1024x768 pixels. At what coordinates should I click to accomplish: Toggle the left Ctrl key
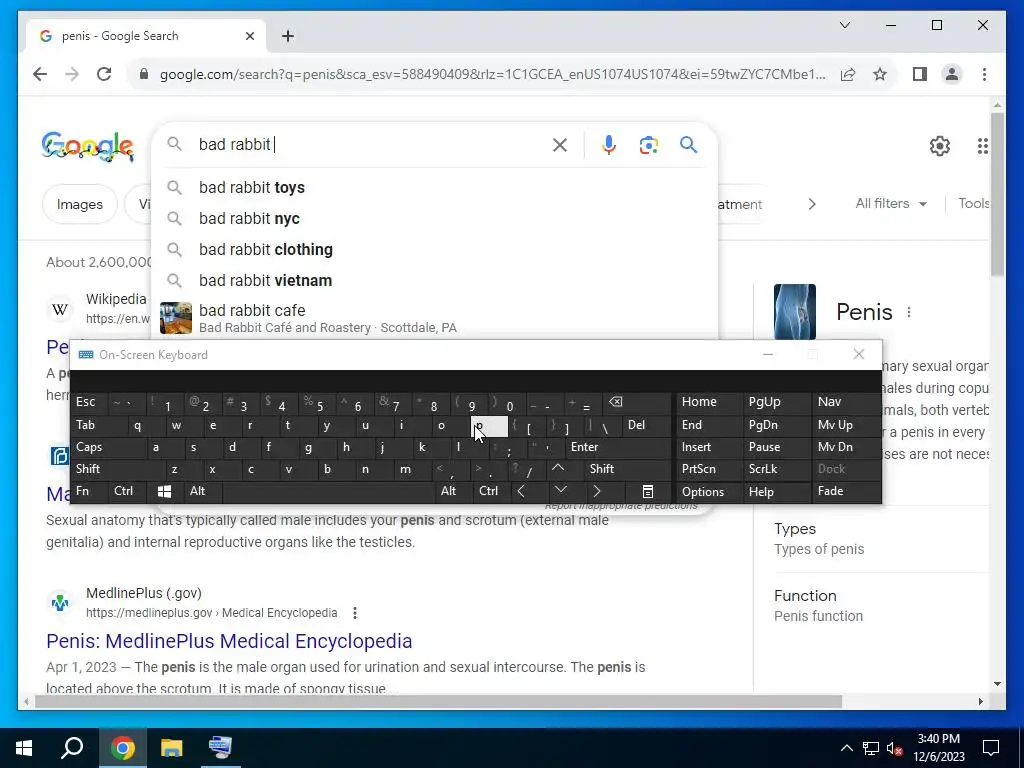[127, 491]
